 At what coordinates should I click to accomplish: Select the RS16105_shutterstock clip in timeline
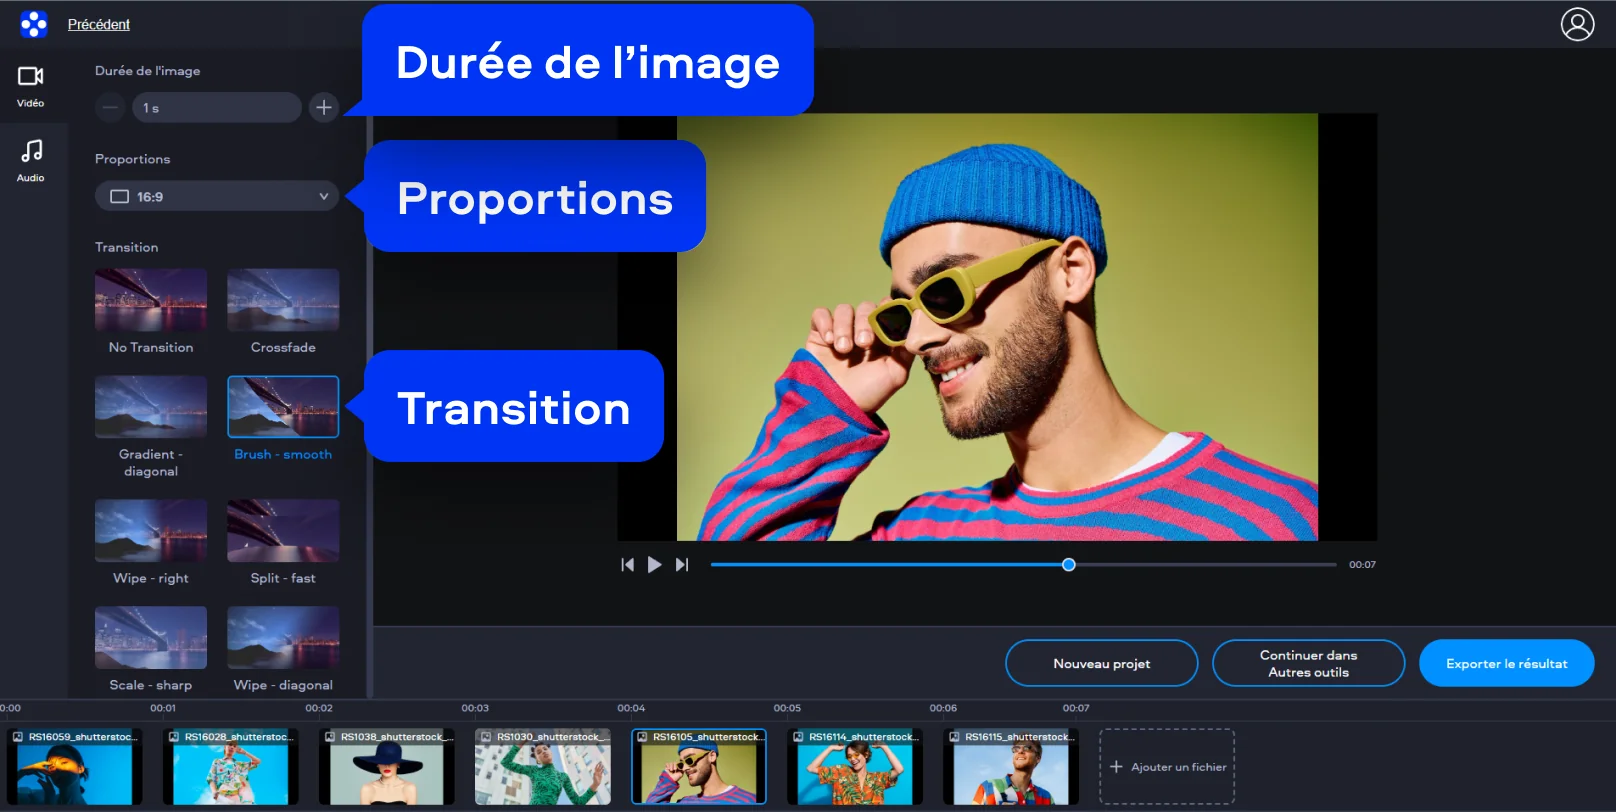click(x=699, y=767)
